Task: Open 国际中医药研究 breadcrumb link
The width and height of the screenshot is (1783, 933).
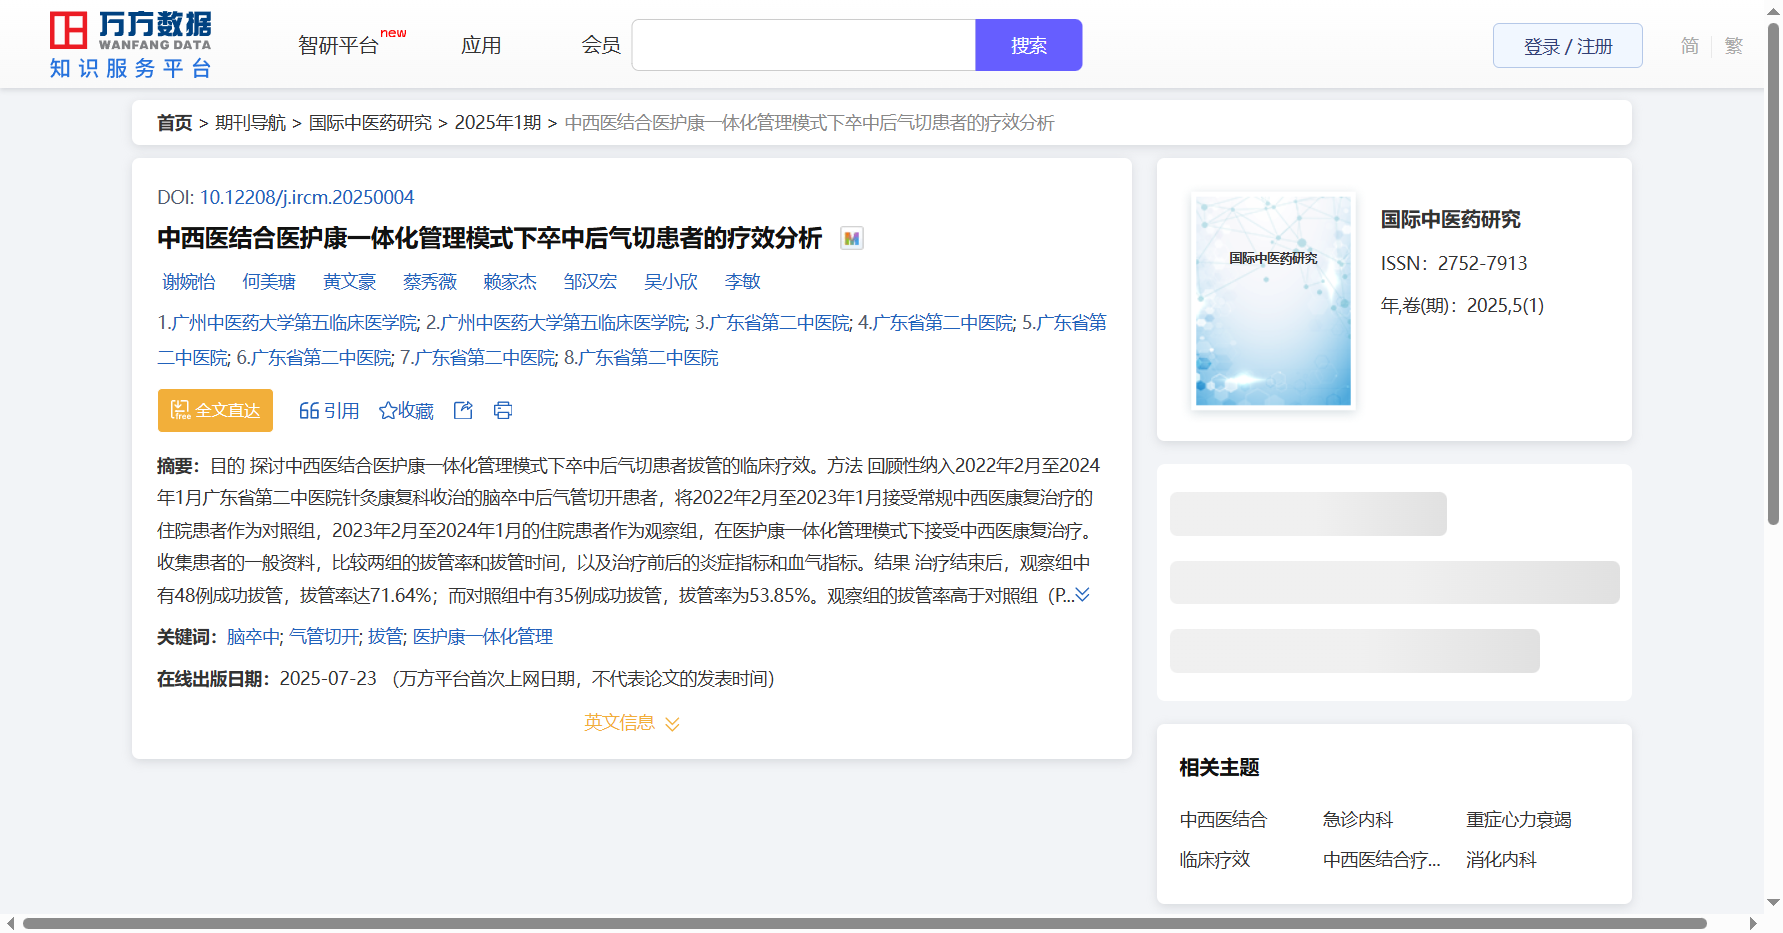Action: click(x=371, y=122)
